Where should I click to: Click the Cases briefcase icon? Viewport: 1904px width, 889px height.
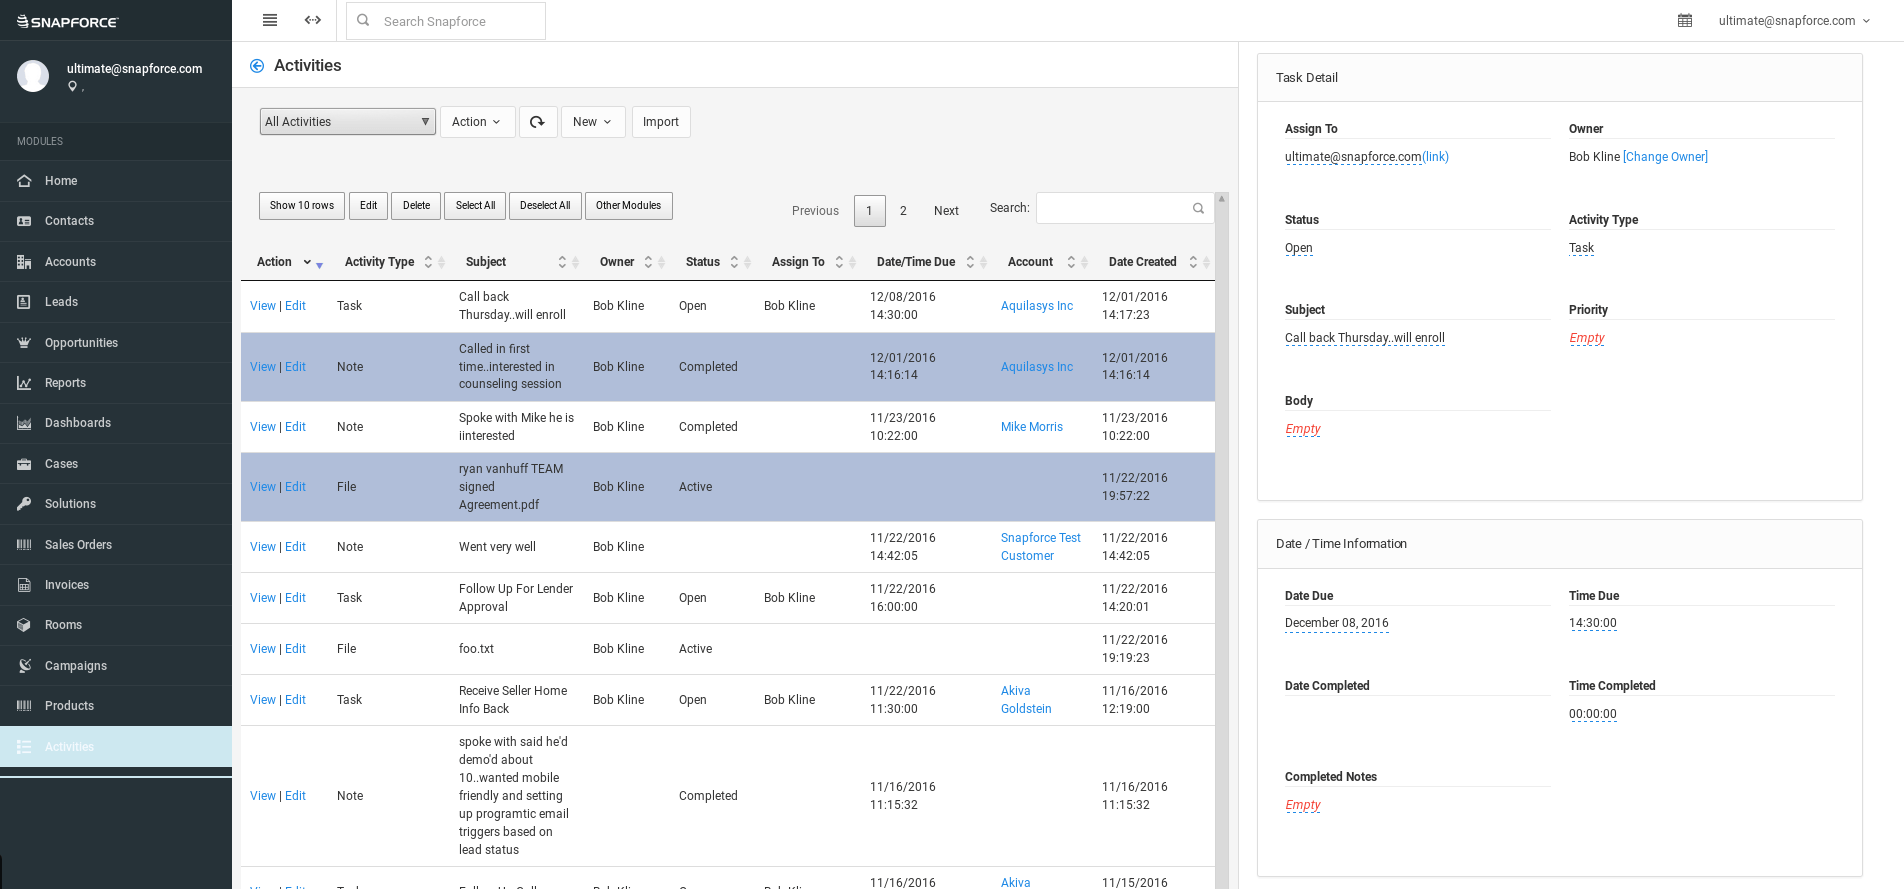coord(24,464)
